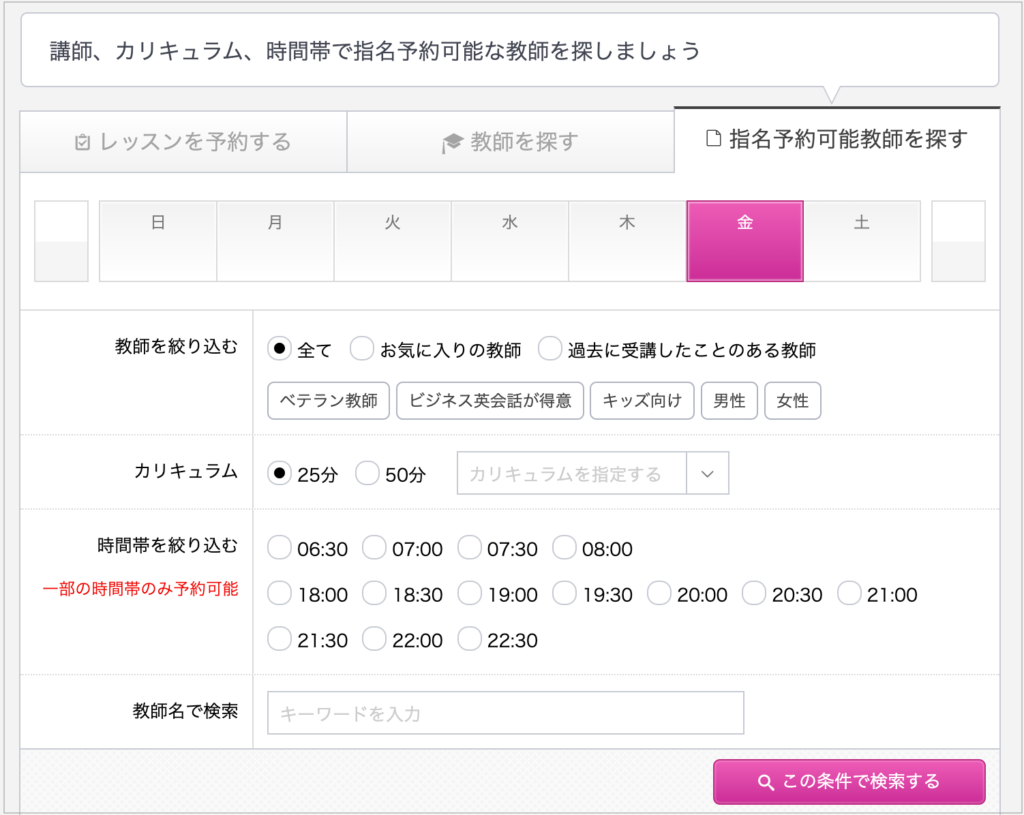The width and height of the screenshot is (1024, 815).
Task: Click the chevron arrow of the curriculum selector
Action: (x=708, y=474)
